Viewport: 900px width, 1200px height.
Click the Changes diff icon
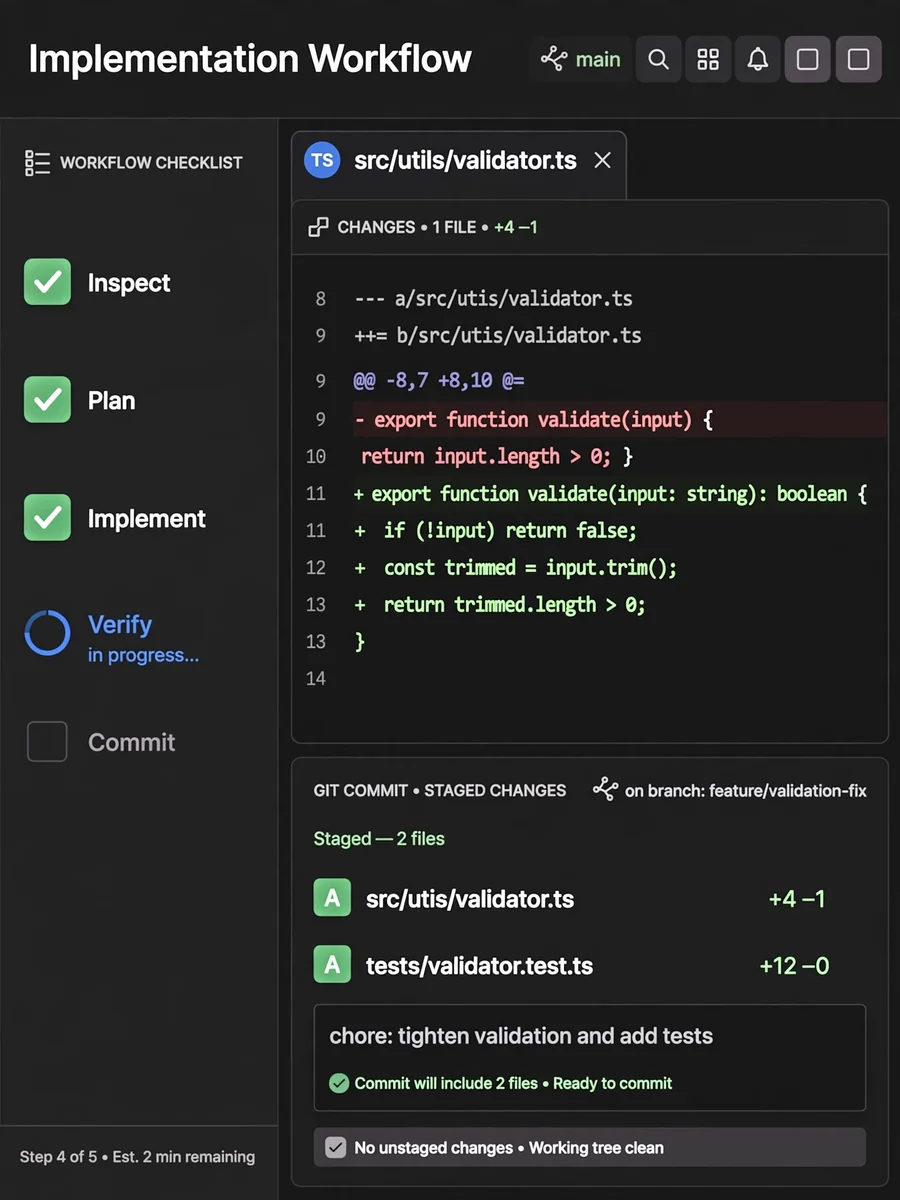coord(318,227)
